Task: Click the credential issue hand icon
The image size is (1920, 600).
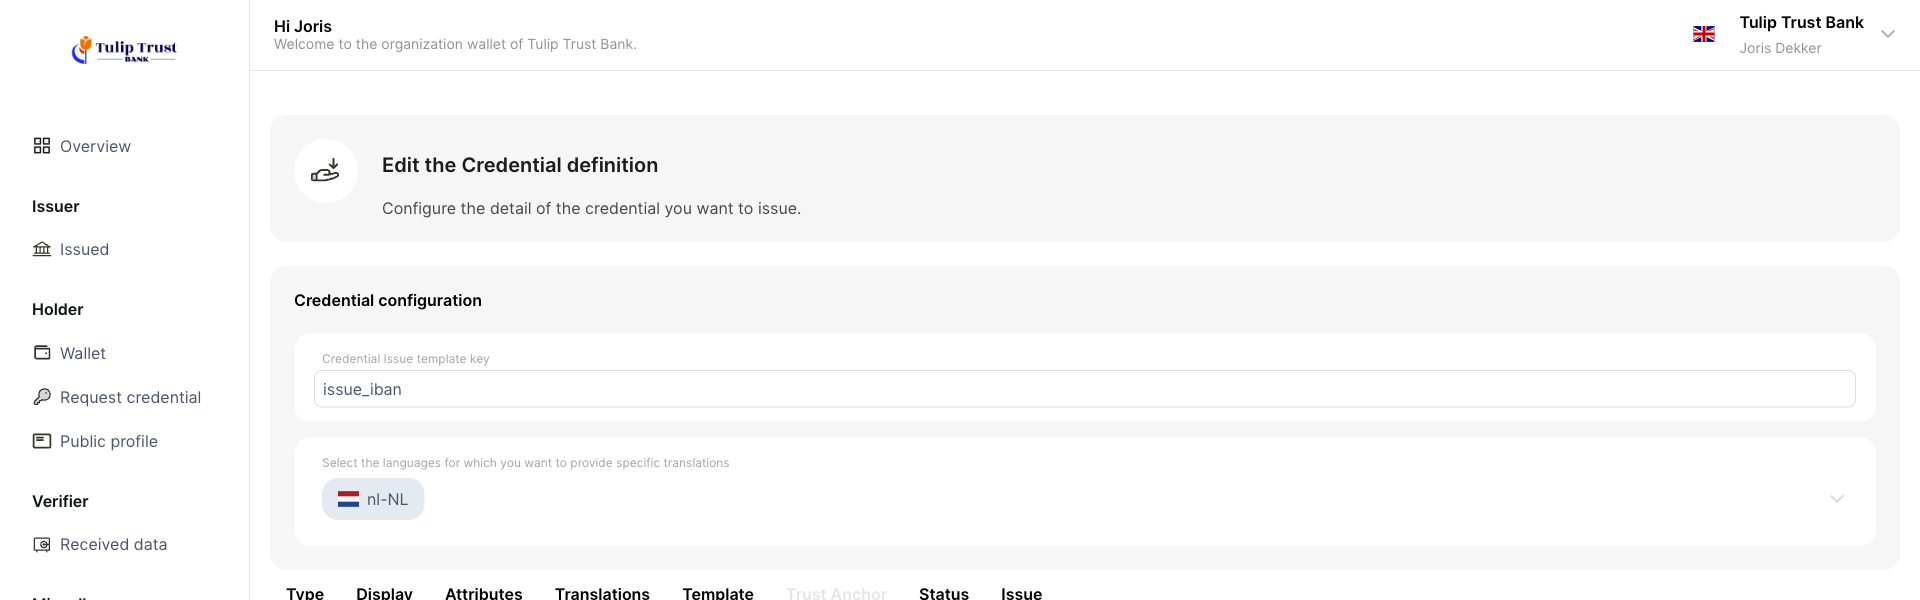Action: (326, 171)
